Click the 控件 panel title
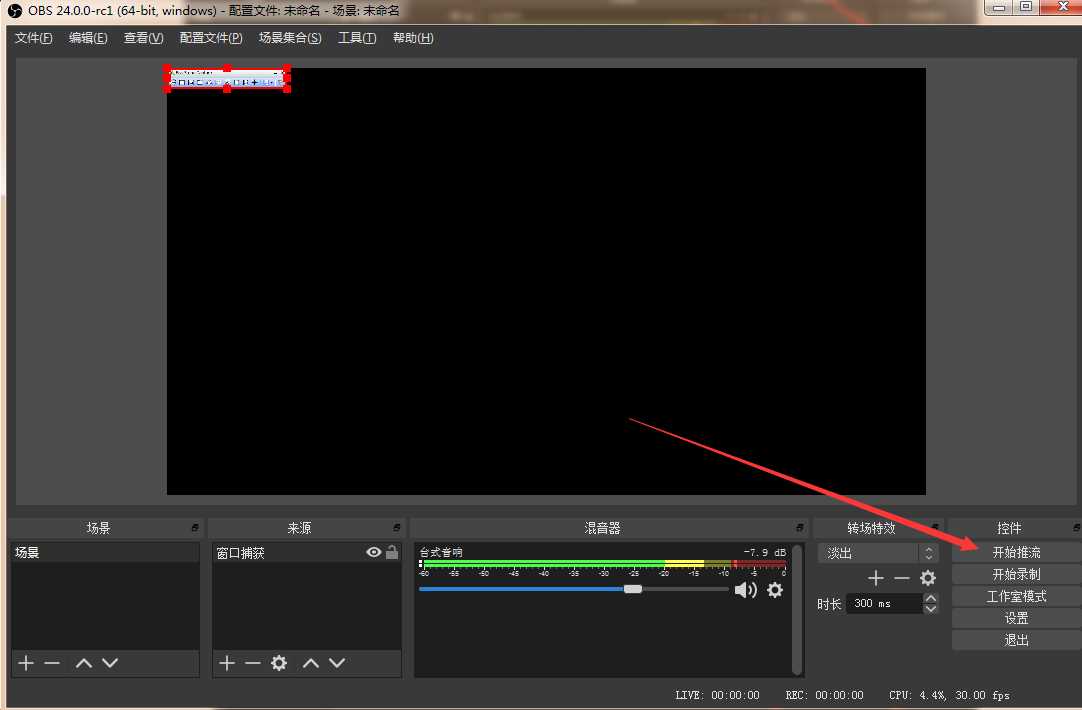 tap(1009, 528)
